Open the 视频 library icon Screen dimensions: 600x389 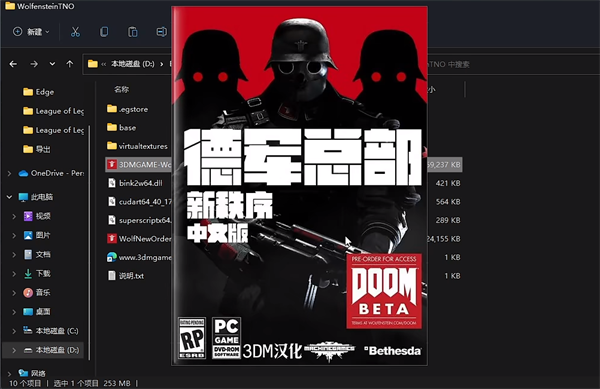point(28,216)
